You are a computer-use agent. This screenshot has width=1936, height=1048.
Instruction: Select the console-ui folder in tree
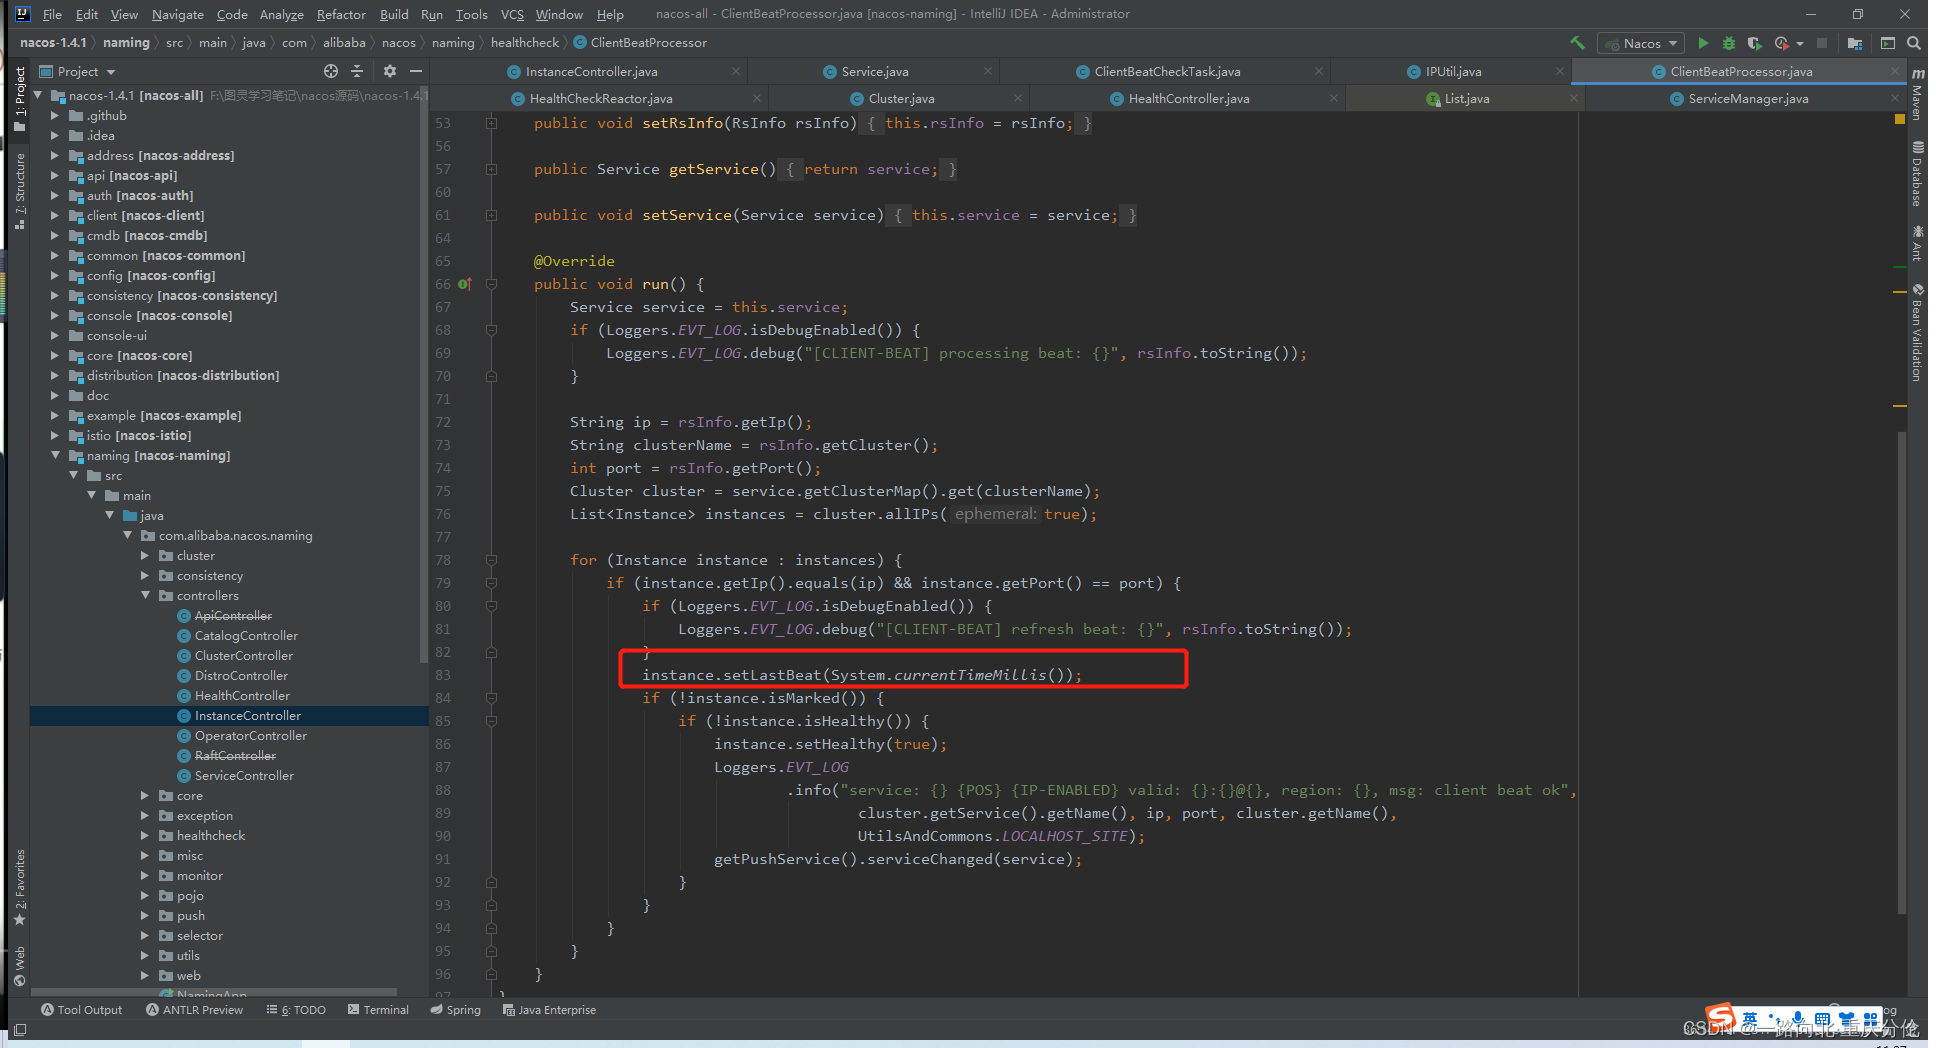pyautogui.click(x=116, y=336)
